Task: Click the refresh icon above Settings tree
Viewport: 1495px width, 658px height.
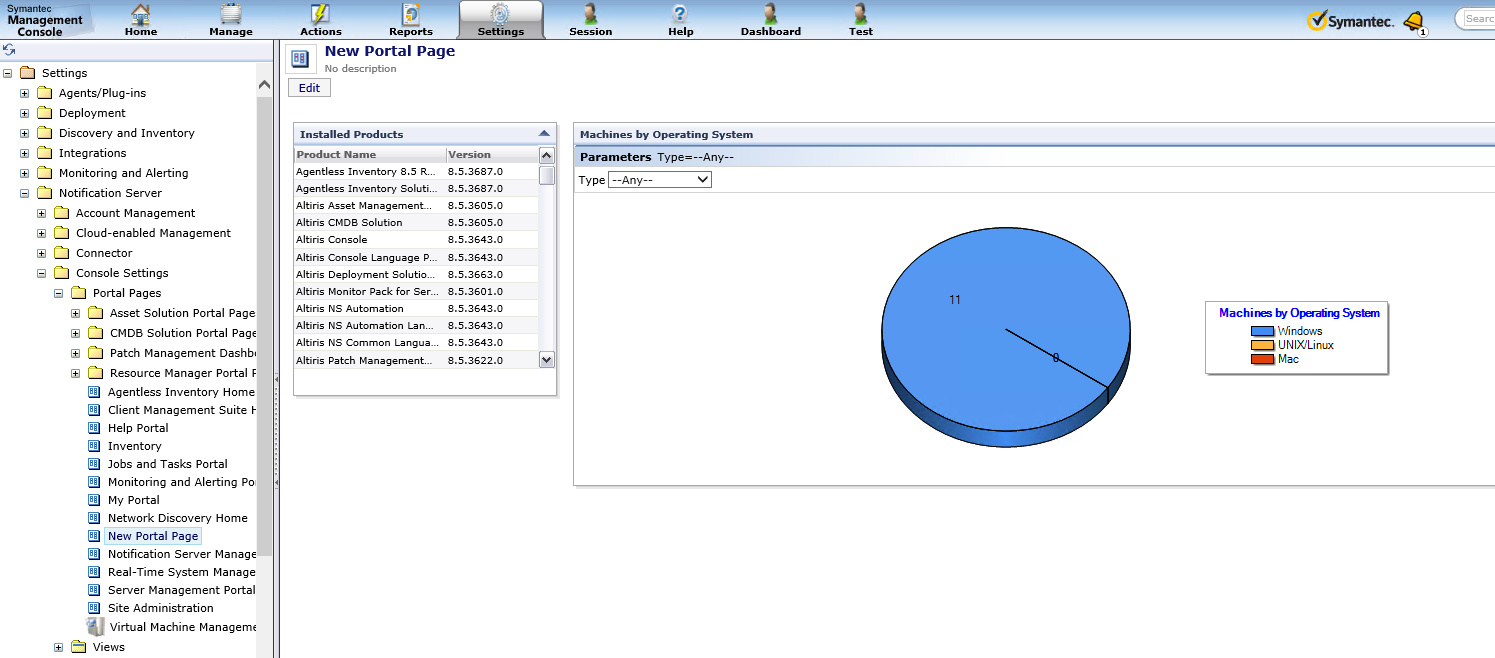Action: [9, 50]
